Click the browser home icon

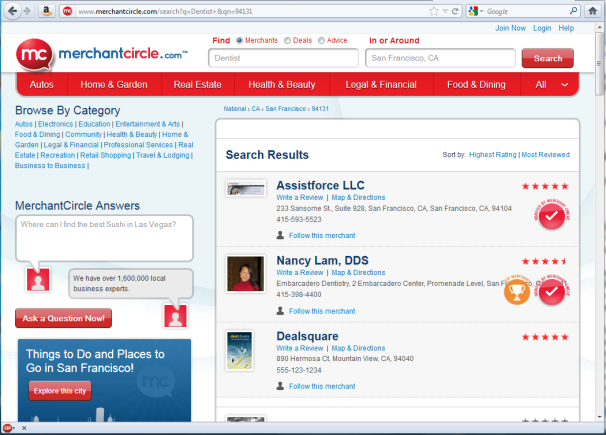point(592,11)
